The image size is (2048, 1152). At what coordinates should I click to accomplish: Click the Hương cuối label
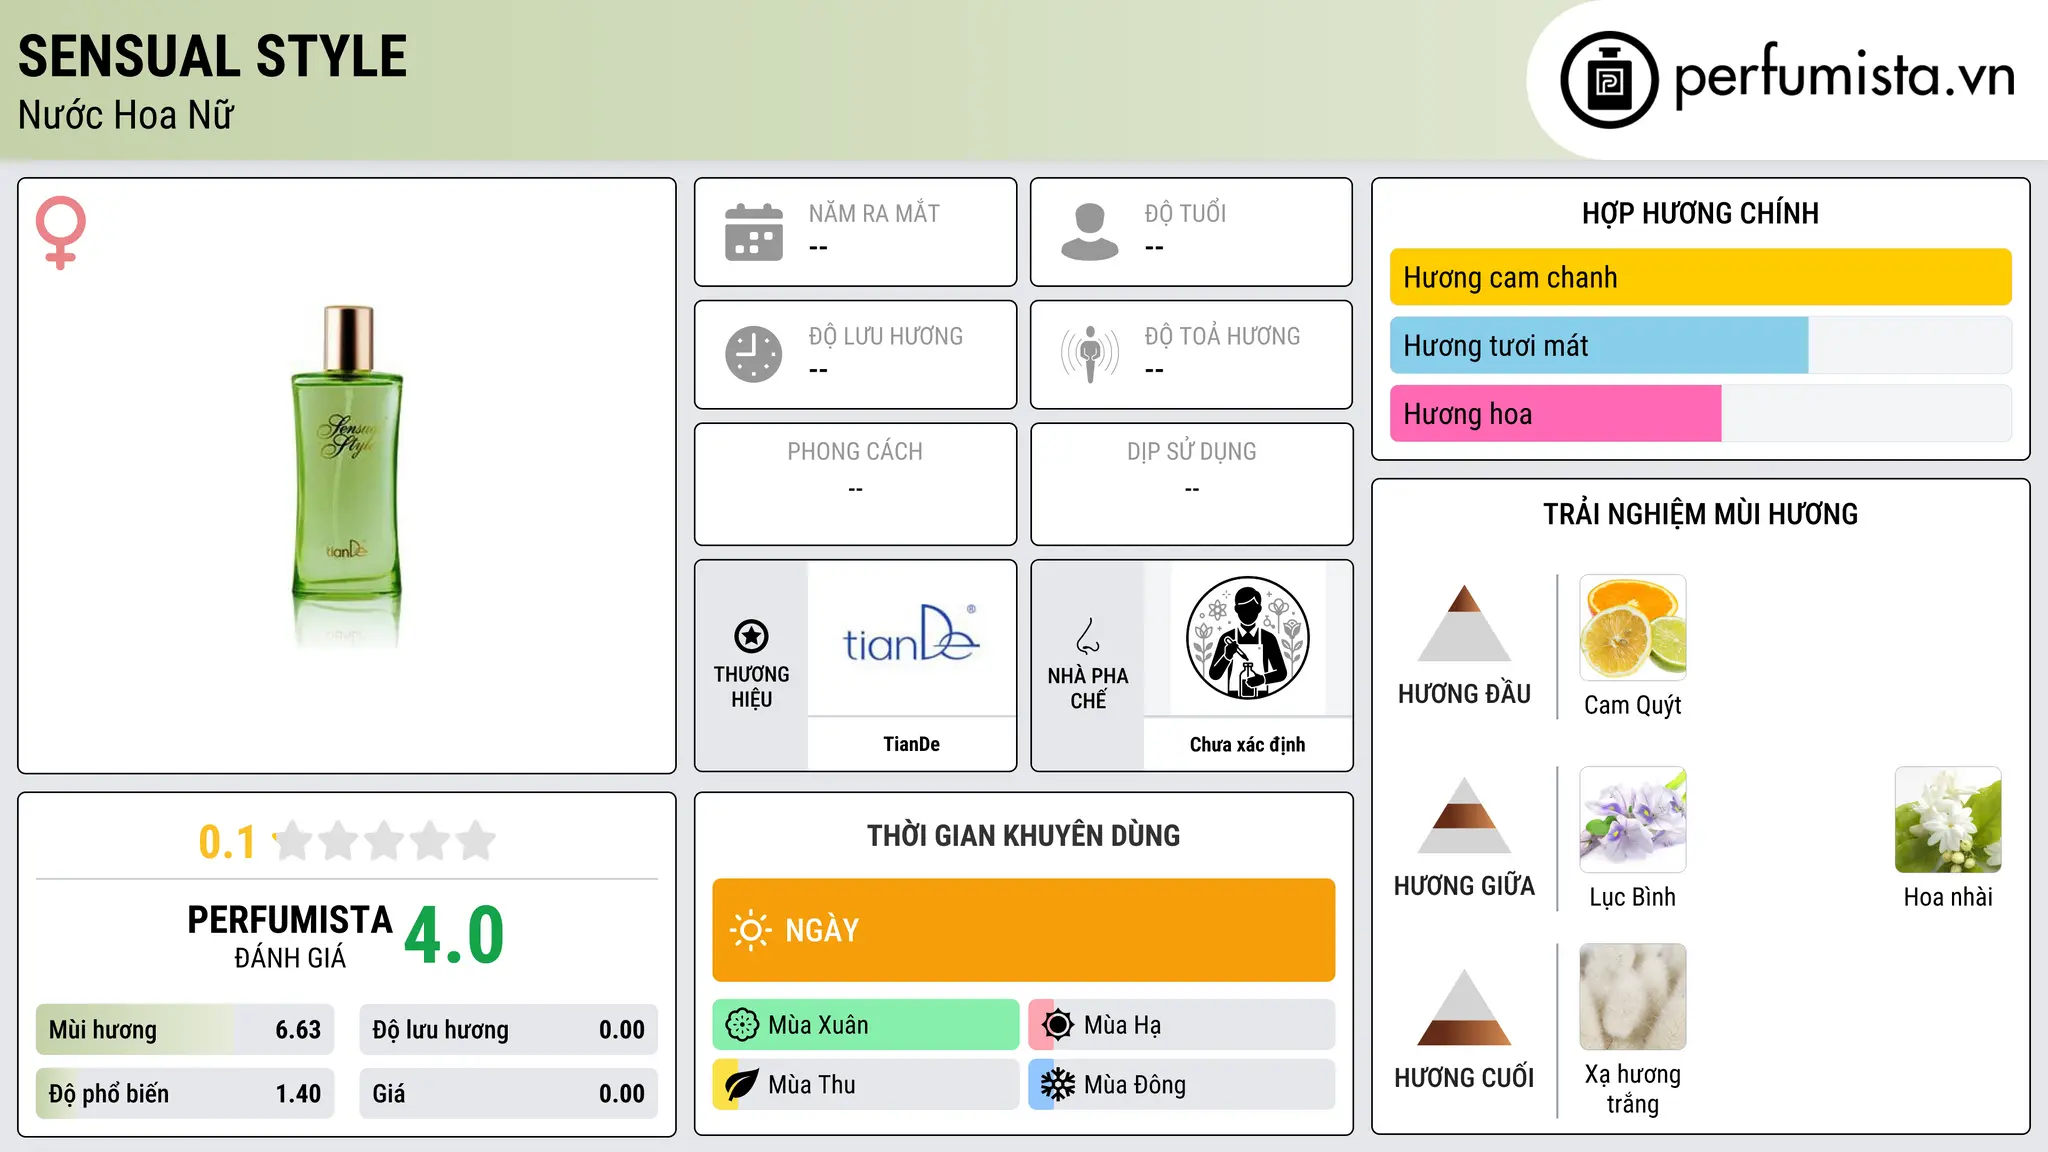[1464, 1078]
